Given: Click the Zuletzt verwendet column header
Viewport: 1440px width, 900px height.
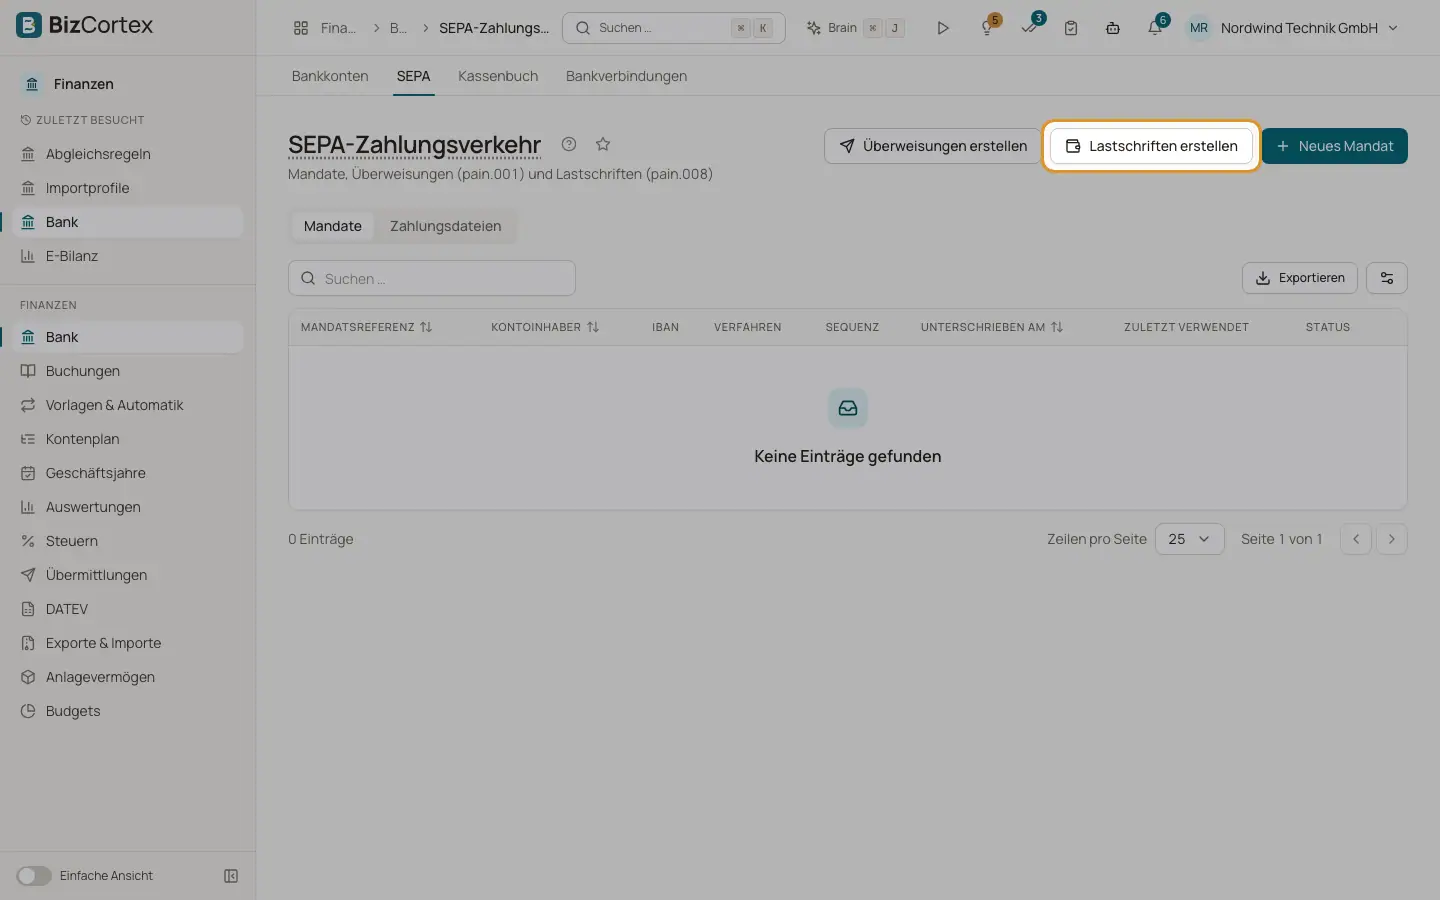Looking at the screenshot, I should [1186, 327].
